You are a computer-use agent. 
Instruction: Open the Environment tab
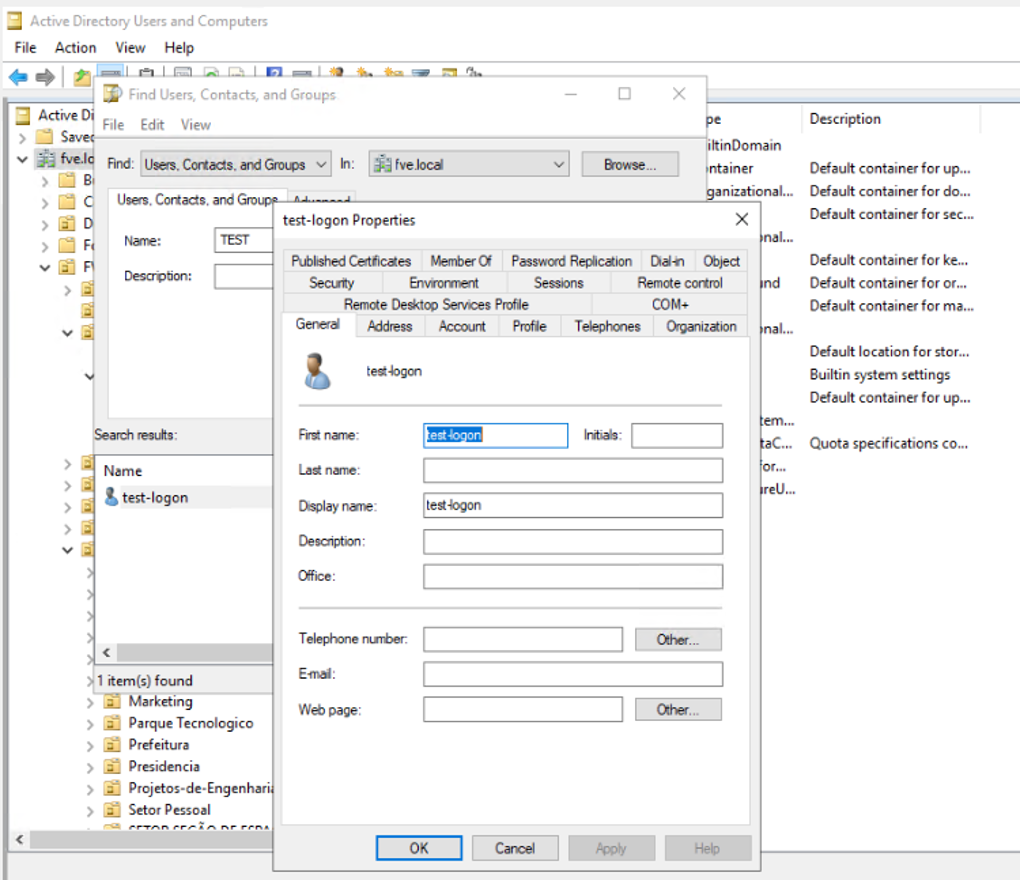coord(444,283)
